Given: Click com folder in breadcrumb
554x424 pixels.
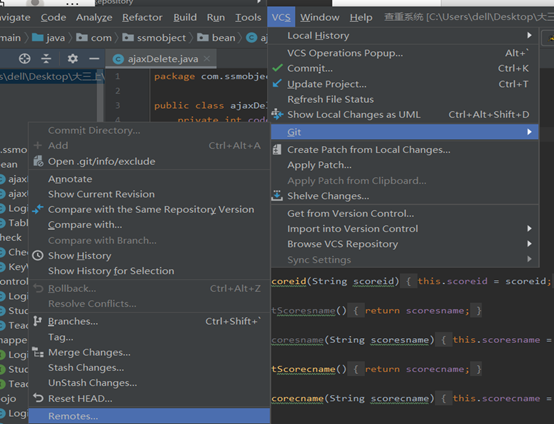Looking at the screenshot, I should [94, 37].
